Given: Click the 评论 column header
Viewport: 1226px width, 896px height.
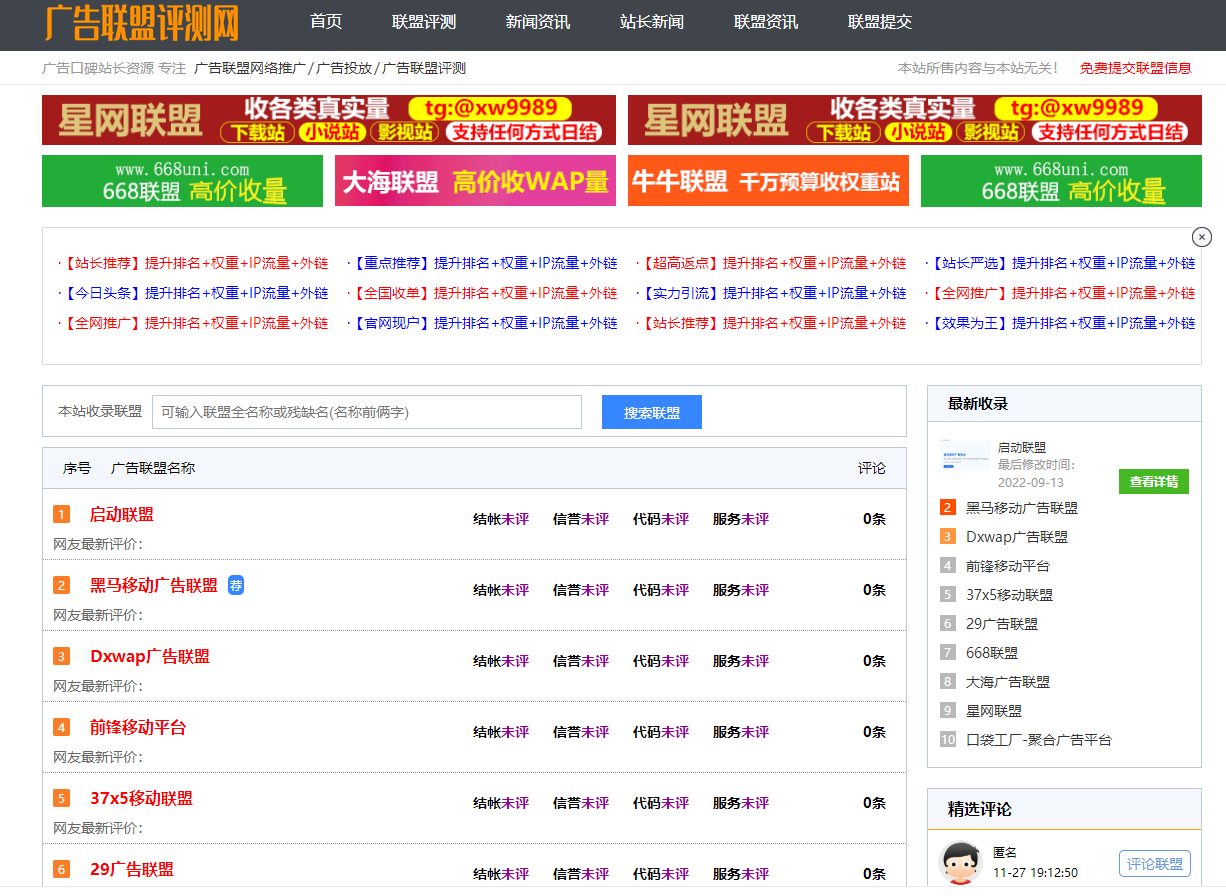Looking at the screenshot, I should point(872,468).
